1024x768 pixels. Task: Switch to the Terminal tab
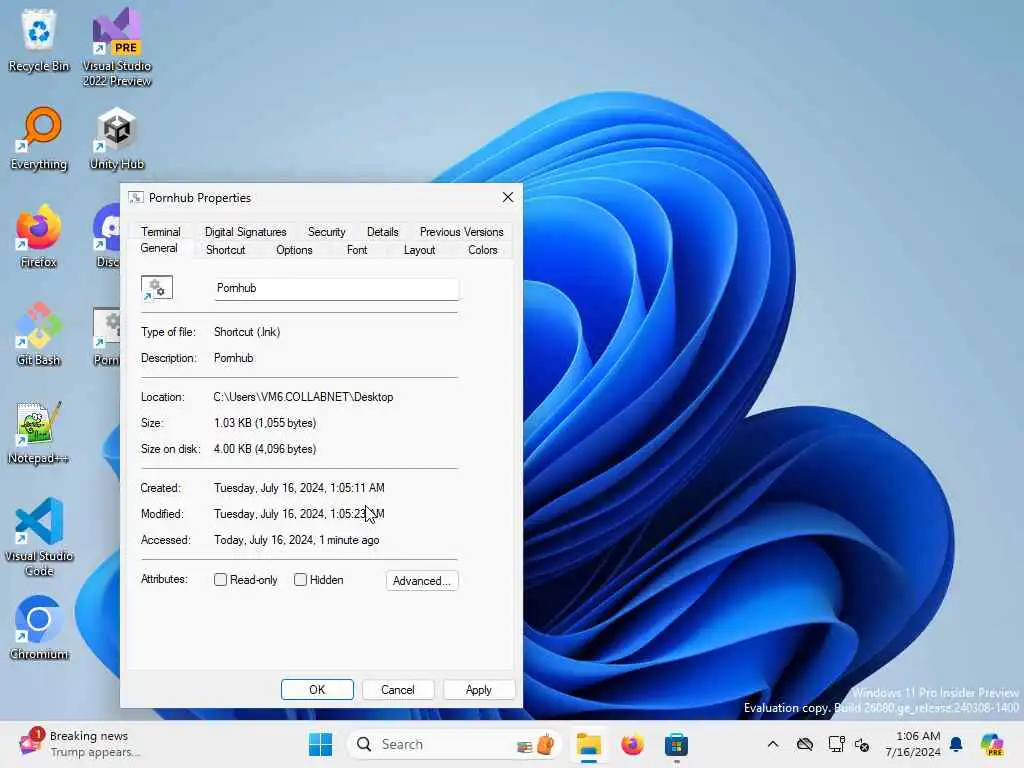click(x=161, y=232)
